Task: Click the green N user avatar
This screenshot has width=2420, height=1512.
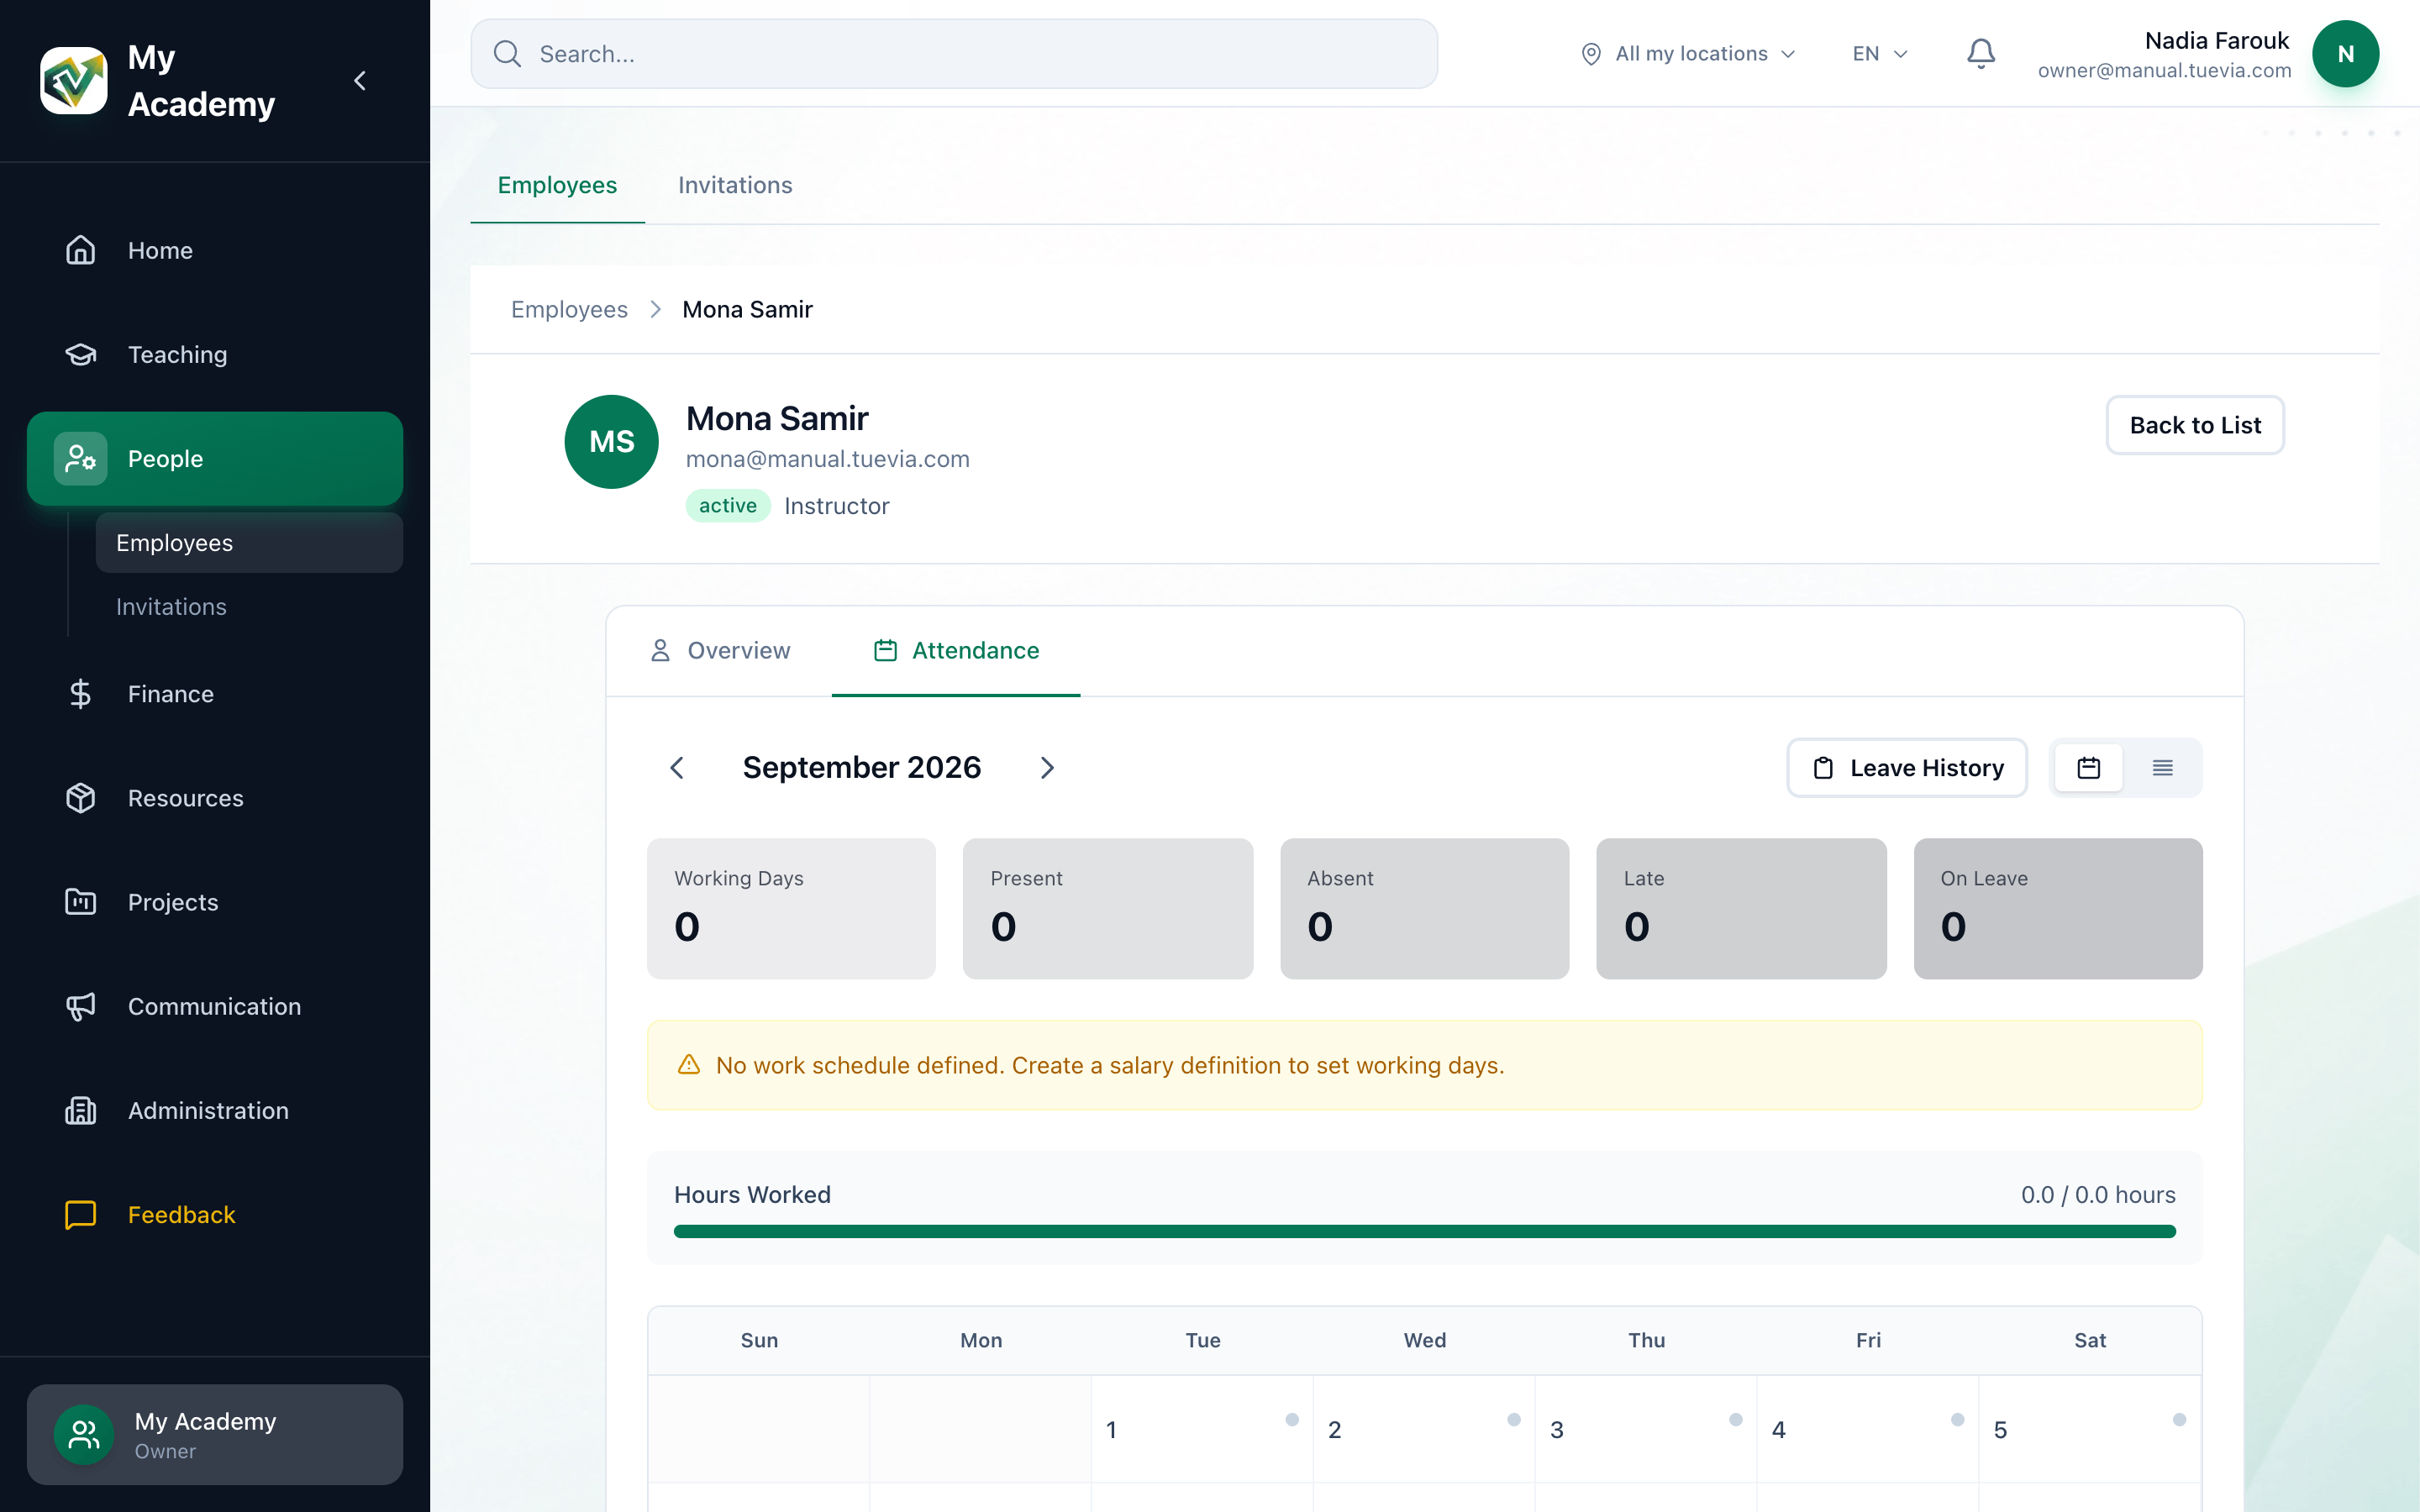Action: [2345, 54]
